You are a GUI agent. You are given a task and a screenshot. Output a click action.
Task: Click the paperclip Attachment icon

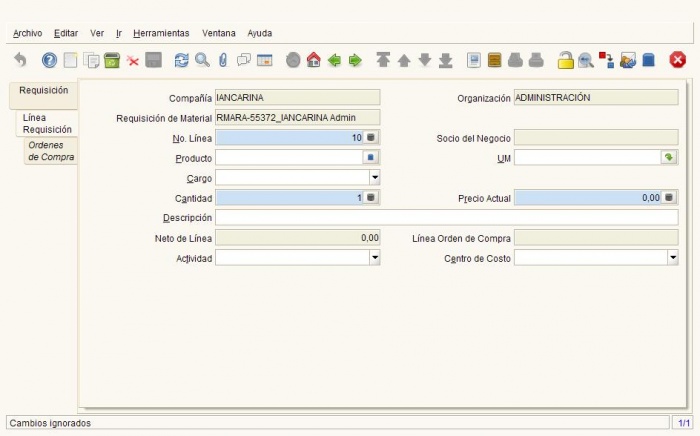[223, 60]
